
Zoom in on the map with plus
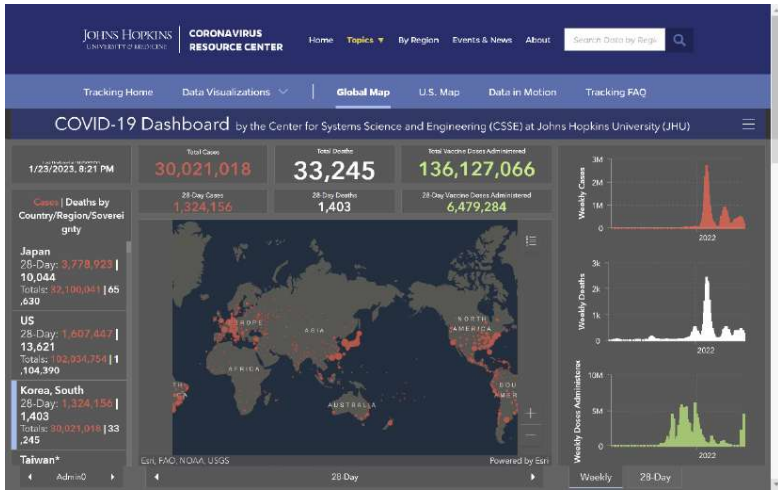point(530,413)
